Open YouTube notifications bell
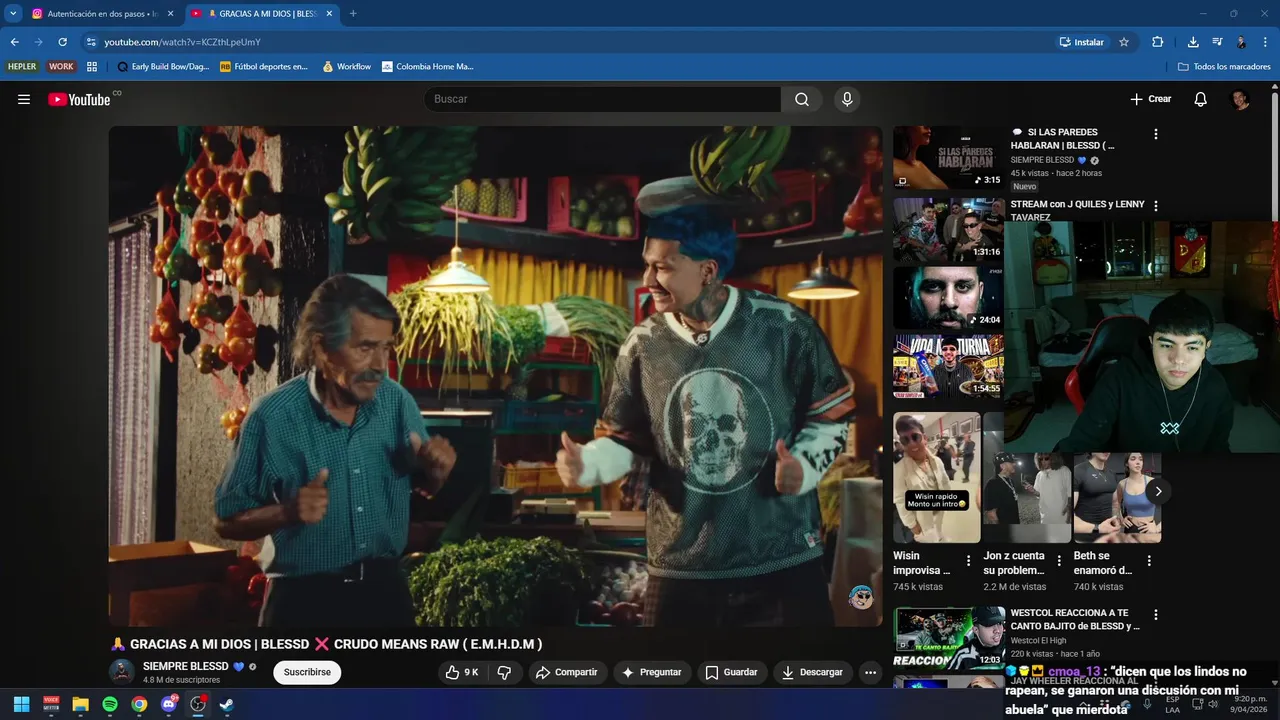The image size is (1280, 720). 1201,99
